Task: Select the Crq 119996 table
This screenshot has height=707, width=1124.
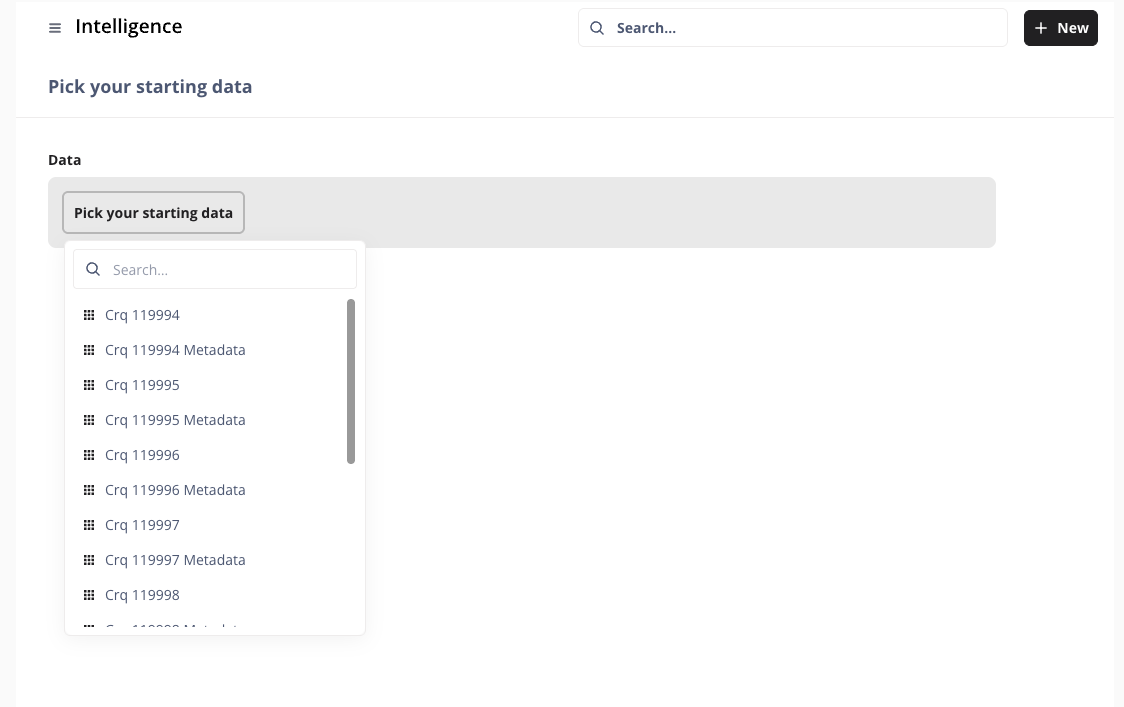Action: click(x=142, y=455)
